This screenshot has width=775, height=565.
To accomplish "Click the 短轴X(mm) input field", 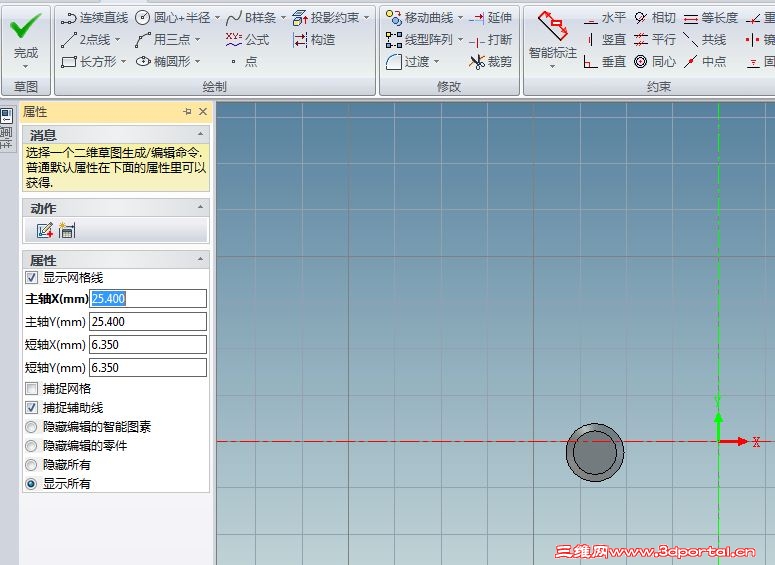I will (x=148, y=345).
